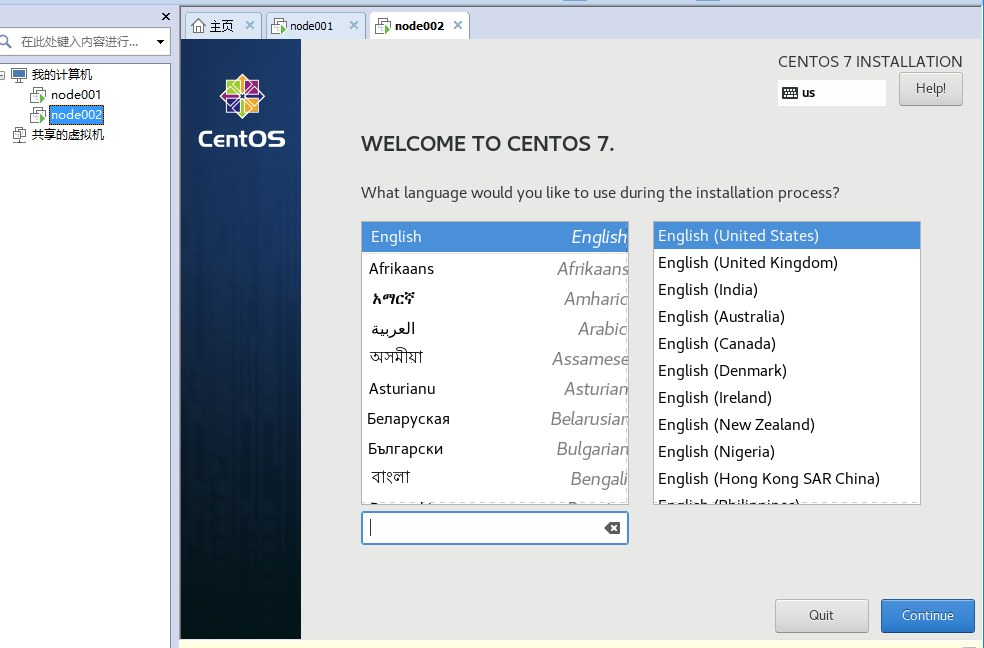Click the CentOS logo in the sidebar
The image size is (984, 648).
point(241,111)
